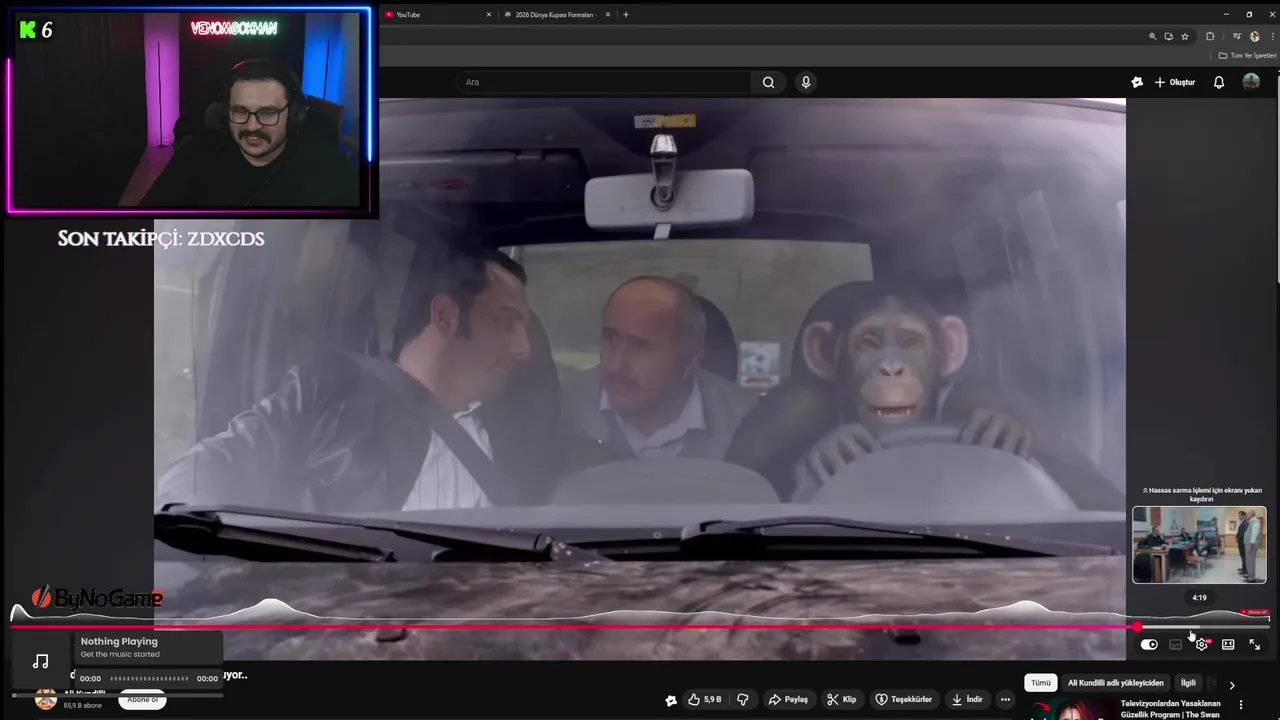Screen dimensions: 1280x720
Task: Click the install/cast icon in address bar
Action: coord(1168,36)
